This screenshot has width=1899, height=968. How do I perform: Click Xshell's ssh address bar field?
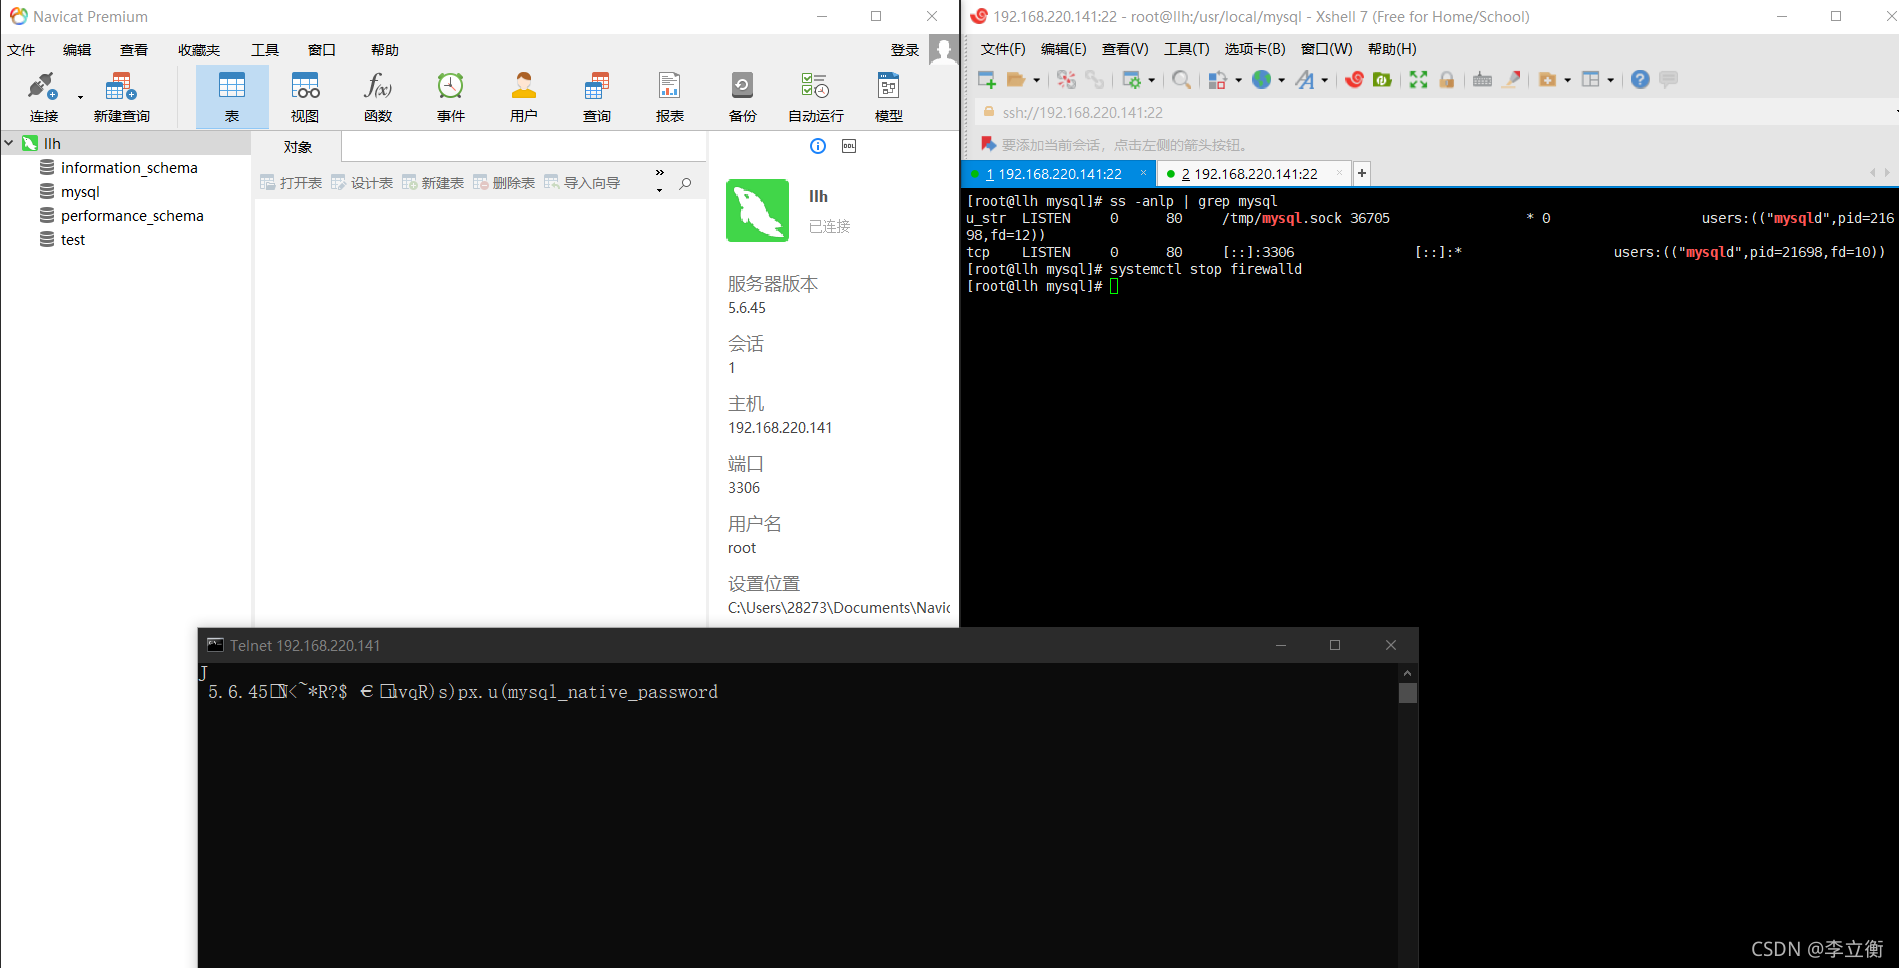(1436, 113)
